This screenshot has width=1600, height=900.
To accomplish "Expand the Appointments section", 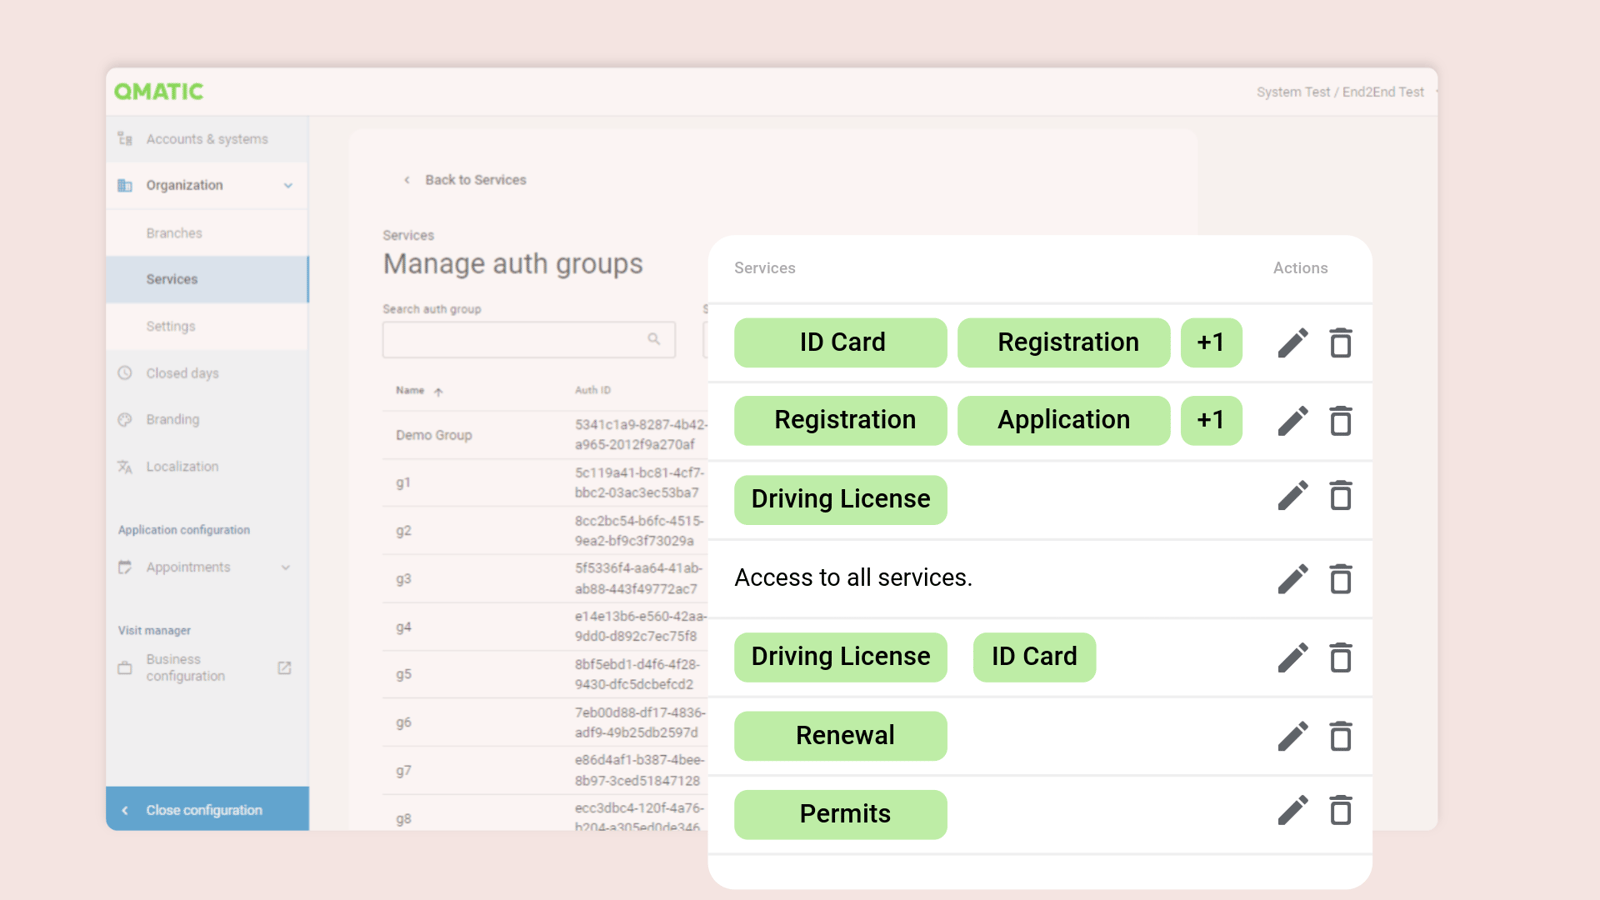I will point(286,568).
